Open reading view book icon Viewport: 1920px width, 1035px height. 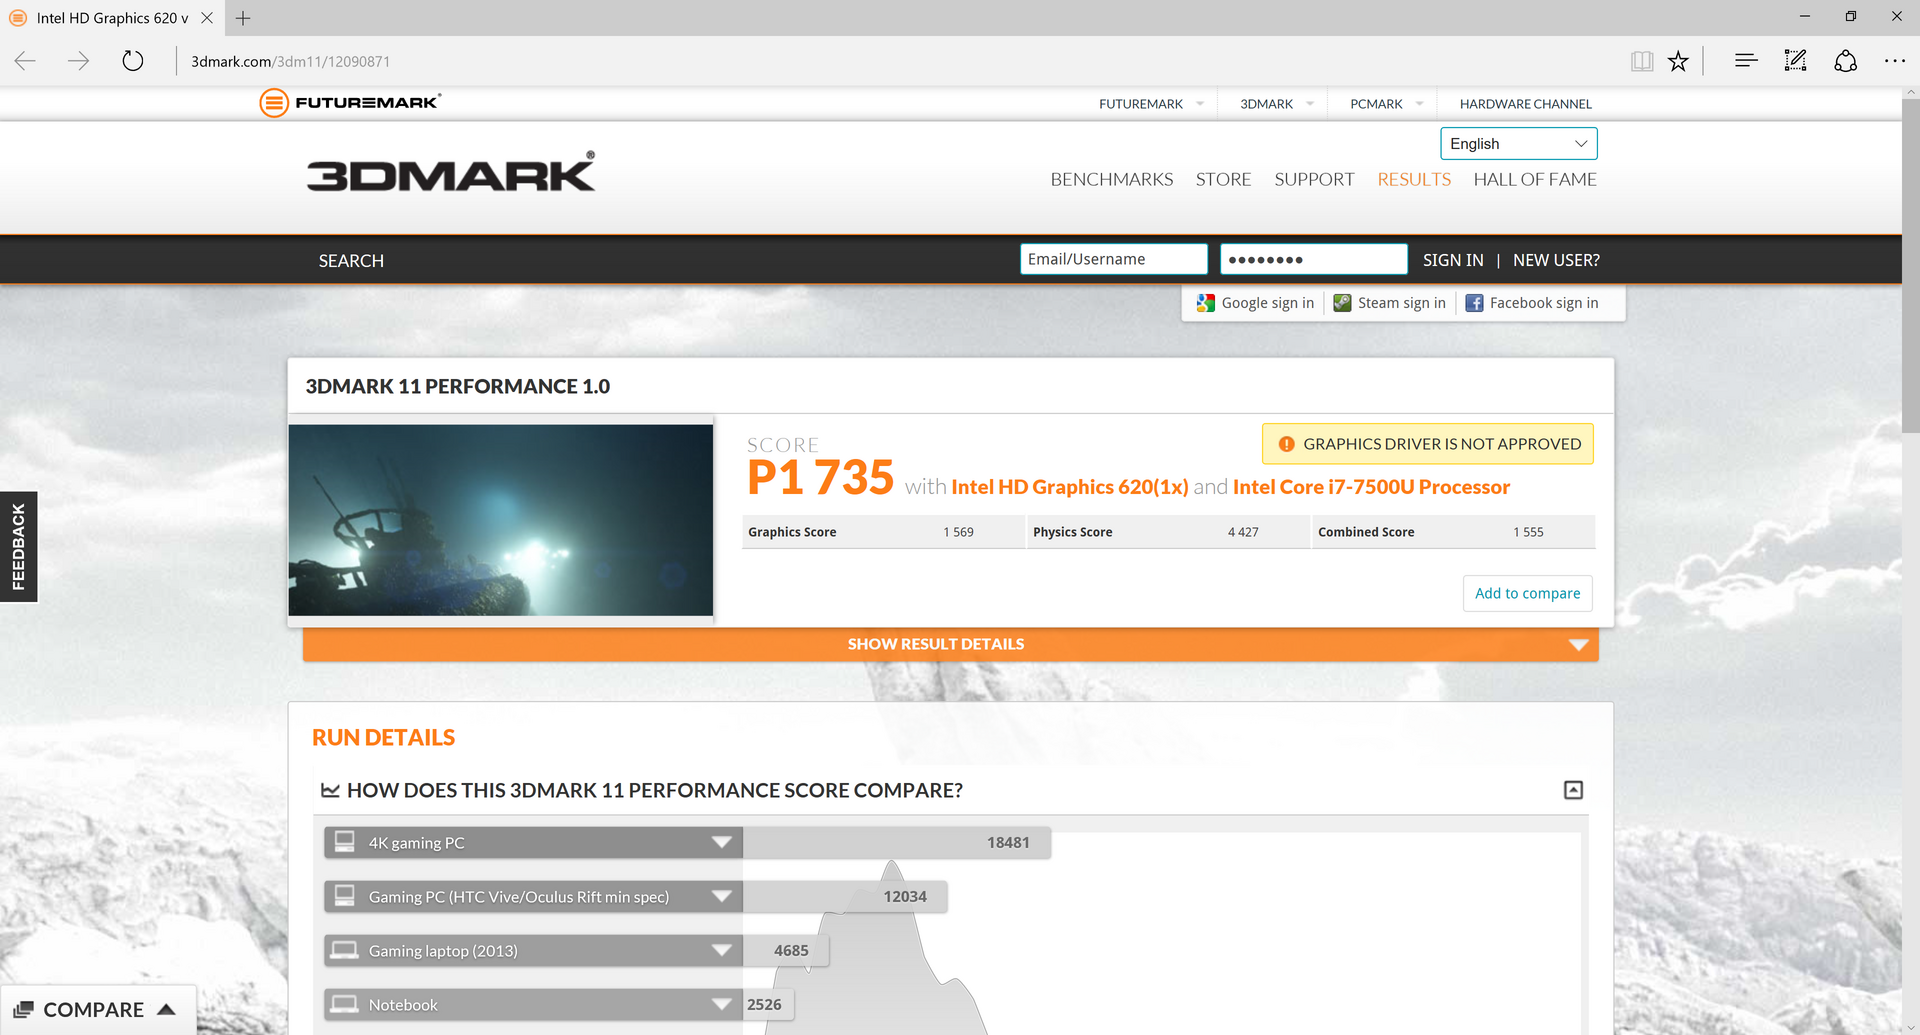1642,61
